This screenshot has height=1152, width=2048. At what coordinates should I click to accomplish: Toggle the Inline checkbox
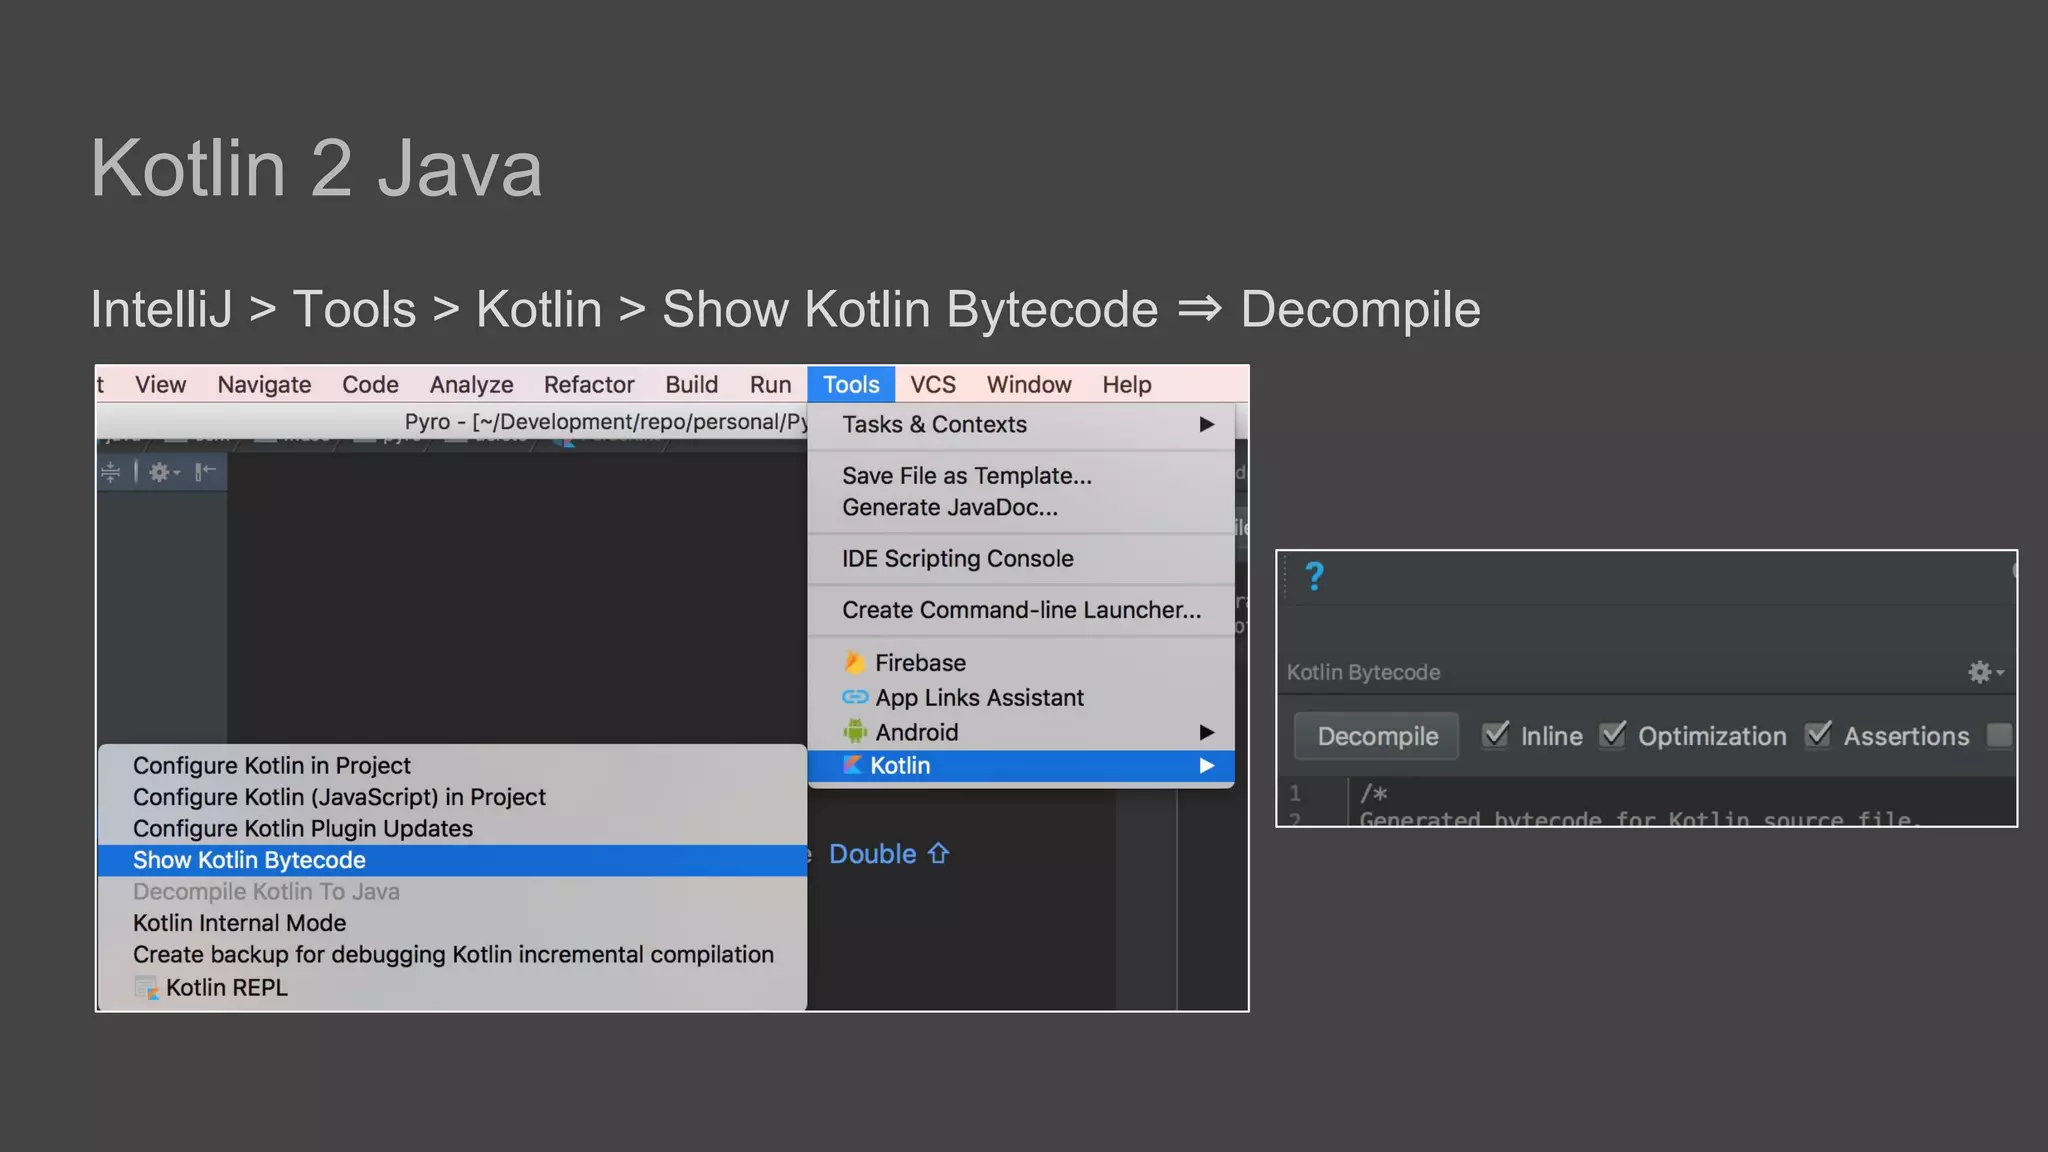tap(1495, 735)
